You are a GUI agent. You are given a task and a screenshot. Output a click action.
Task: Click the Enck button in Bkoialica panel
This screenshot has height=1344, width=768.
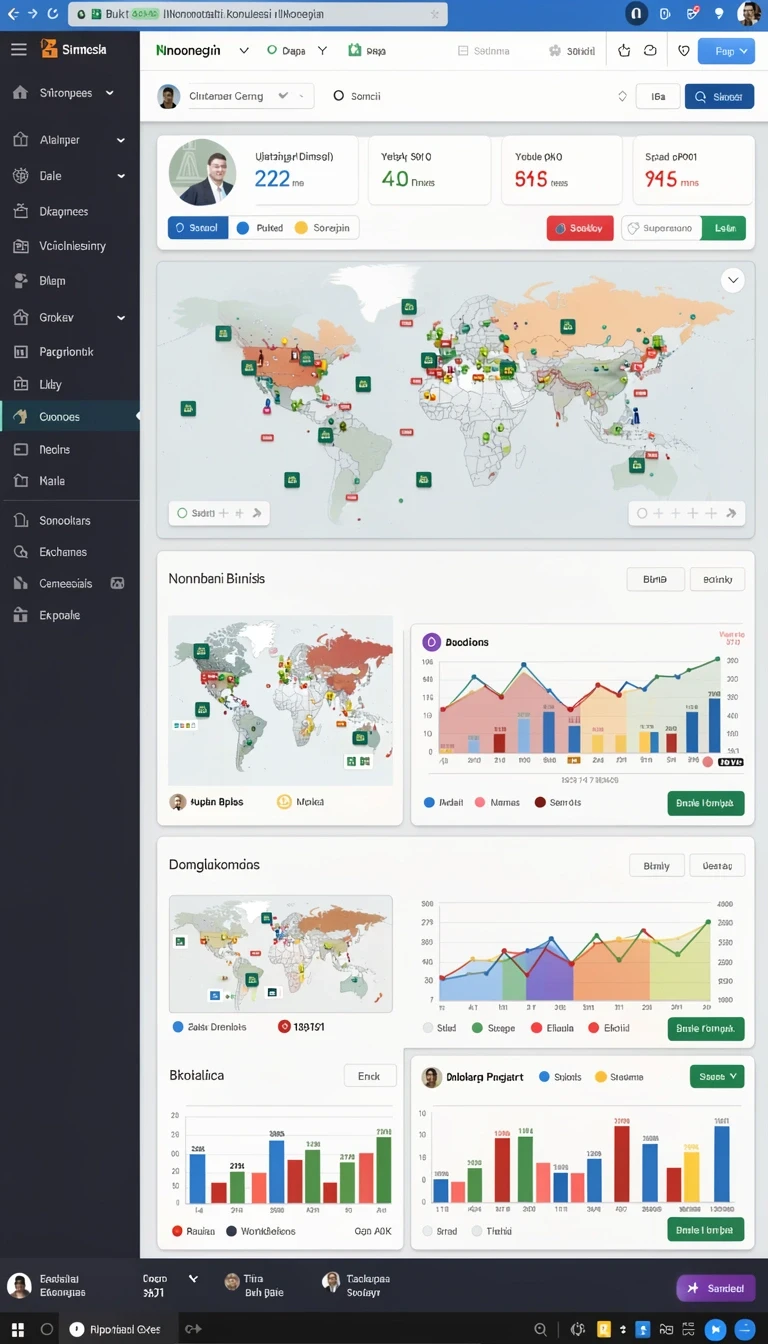(x=370, y=1076)
